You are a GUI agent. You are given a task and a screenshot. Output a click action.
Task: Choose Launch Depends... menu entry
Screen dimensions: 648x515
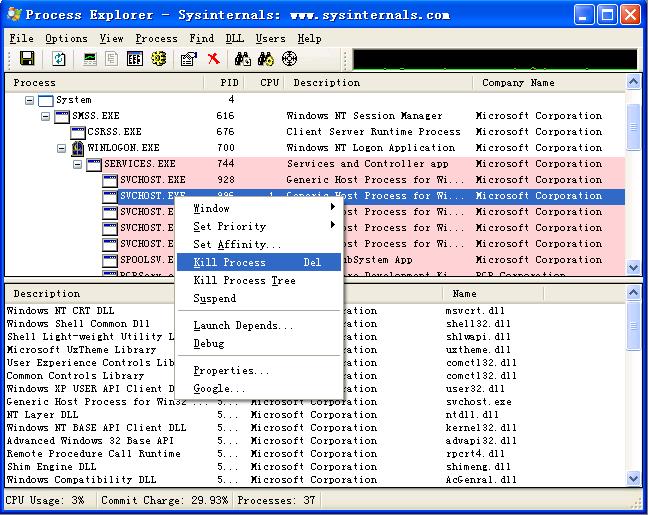pyautogui.click(x=259, y=326)
